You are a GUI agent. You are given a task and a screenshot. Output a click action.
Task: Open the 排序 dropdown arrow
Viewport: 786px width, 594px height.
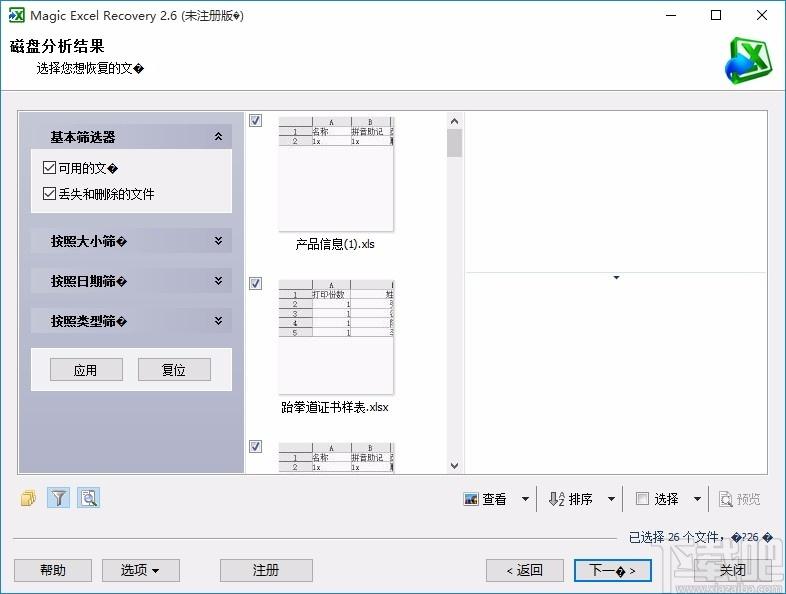pyautogui.click(x=611, y=499)
